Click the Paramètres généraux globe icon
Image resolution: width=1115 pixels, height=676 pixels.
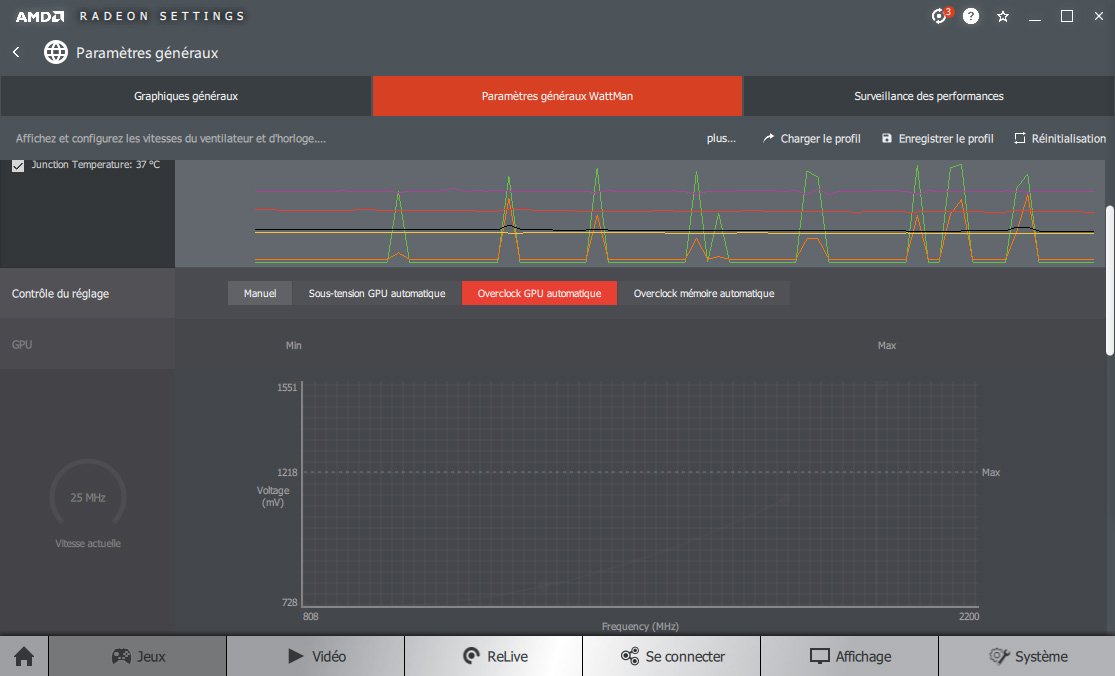point(56,53)
